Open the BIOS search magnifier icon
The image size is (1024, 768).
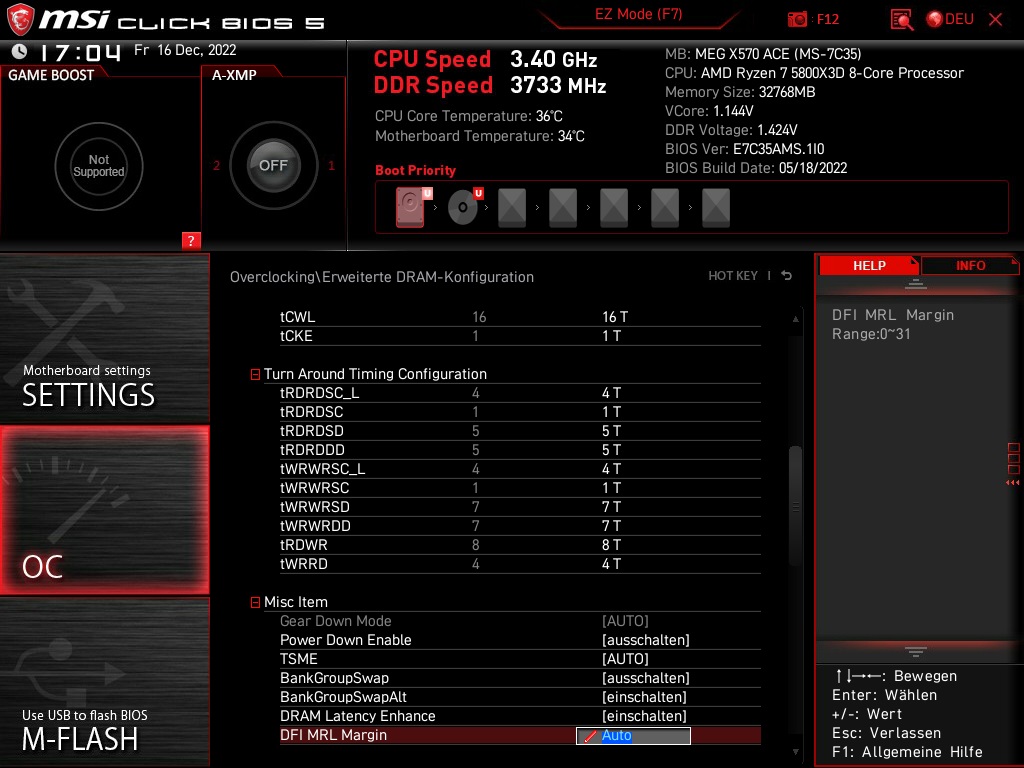[902, 20]
